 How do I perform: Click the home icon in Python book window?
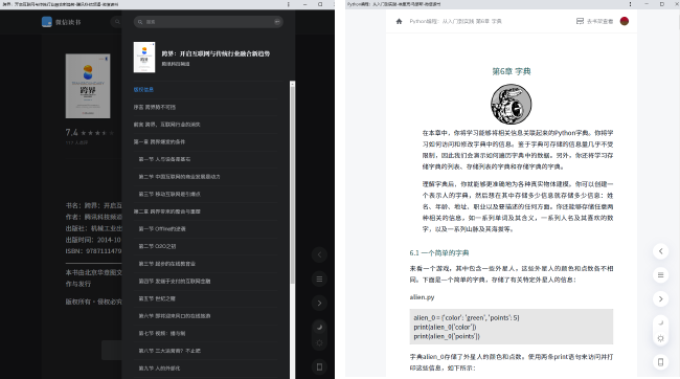click(399, 21)
